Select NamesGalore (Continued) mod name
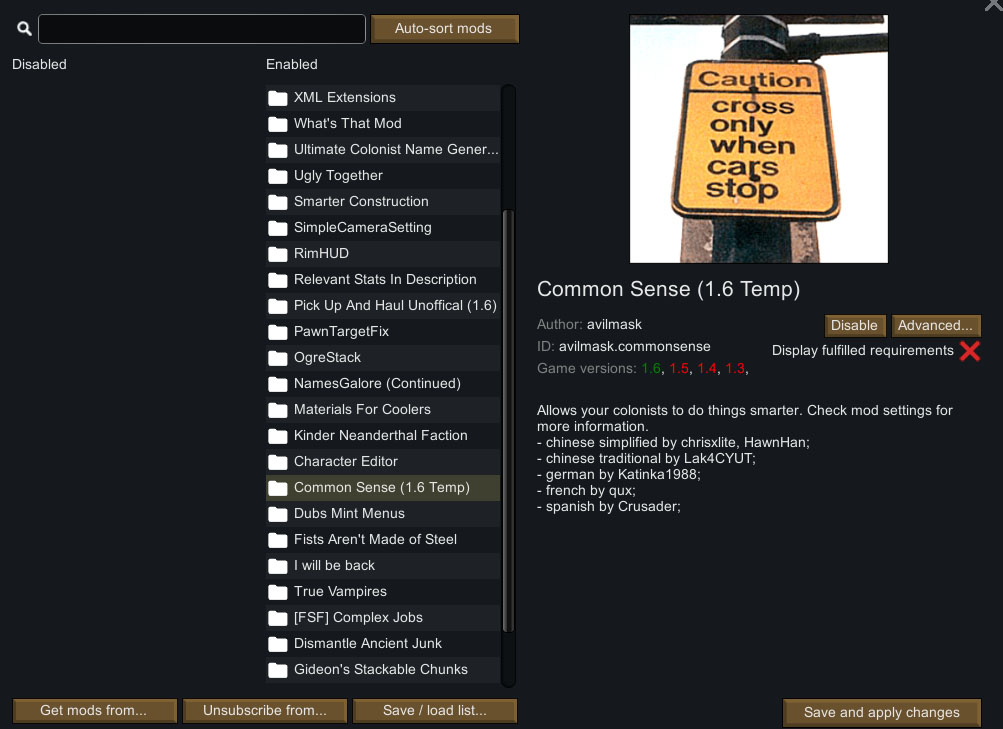This screenshot has height=729, width=1003. coord(377,384)
